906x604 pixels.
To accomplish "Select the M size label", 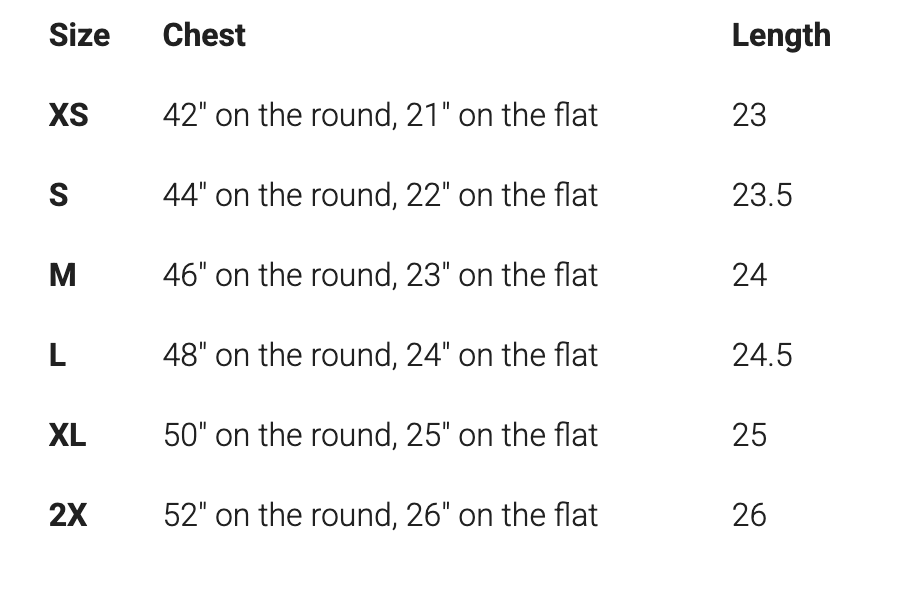I will coord(62,275).
